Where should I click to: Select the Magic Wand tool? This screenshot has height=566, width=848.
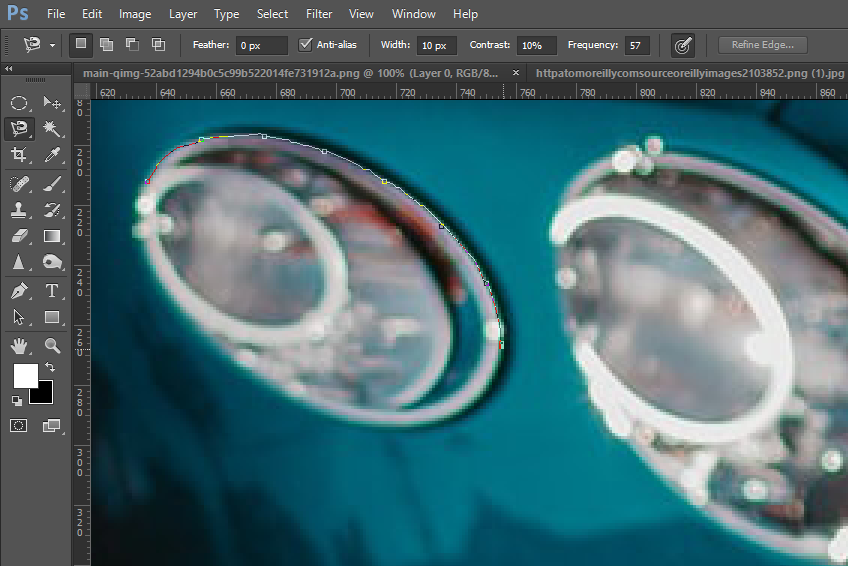click(52, 129)
